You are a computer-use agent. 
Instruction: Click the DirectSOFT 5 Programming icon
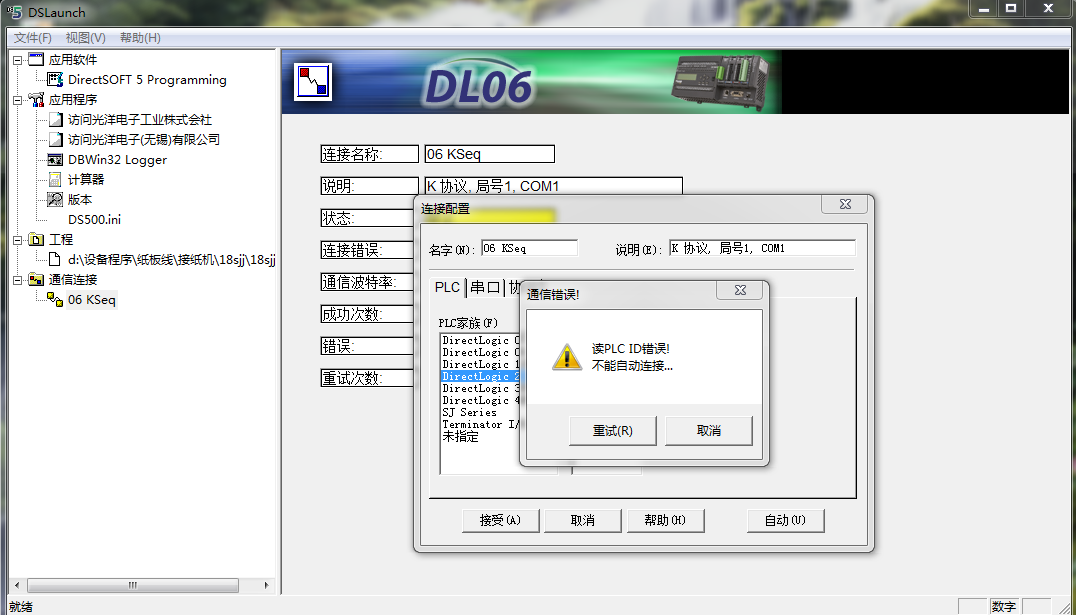click(55, 80)
